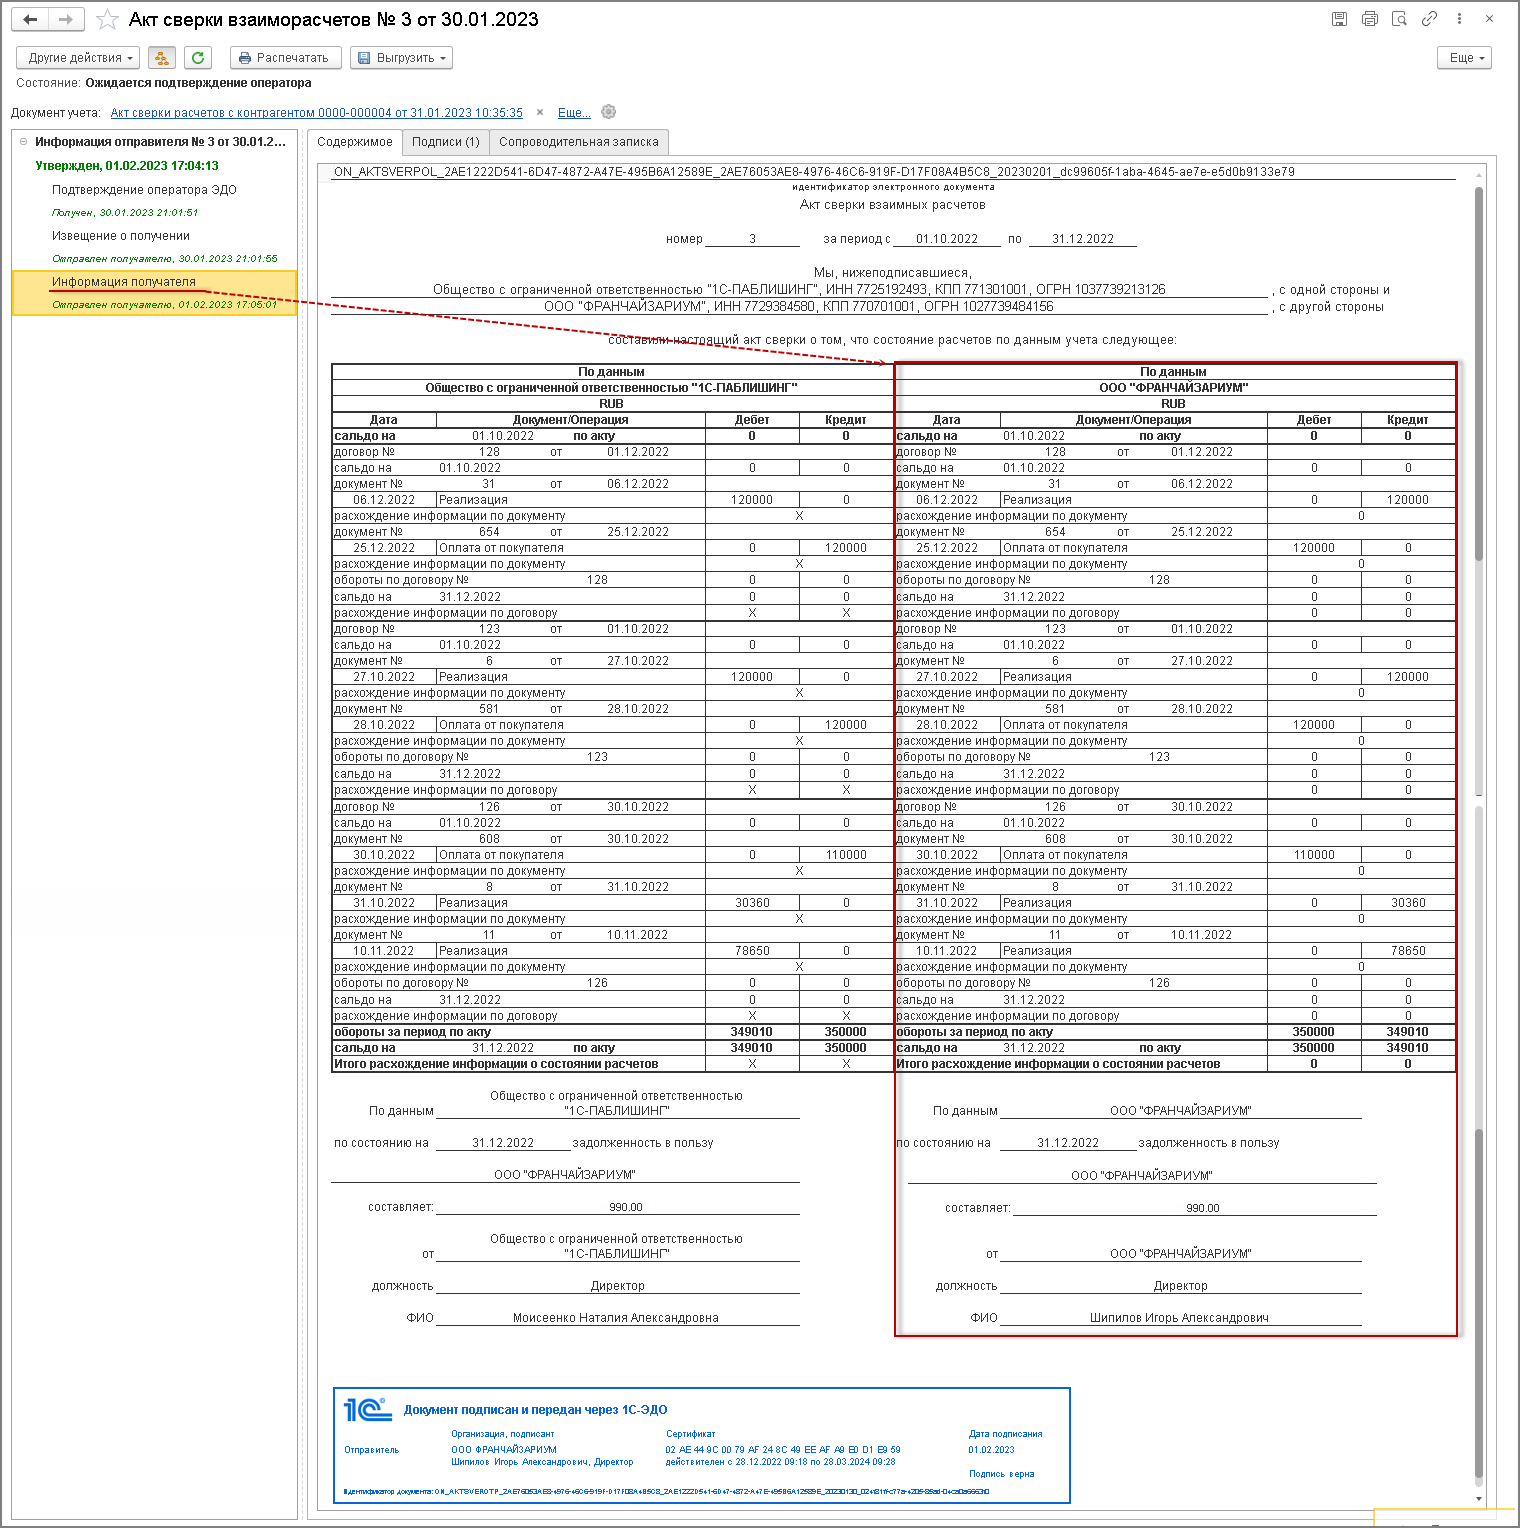The image size is (1520, 1528).
Task: Open the Еще dropdown button in the toolbar
Action: (1465, 58)
